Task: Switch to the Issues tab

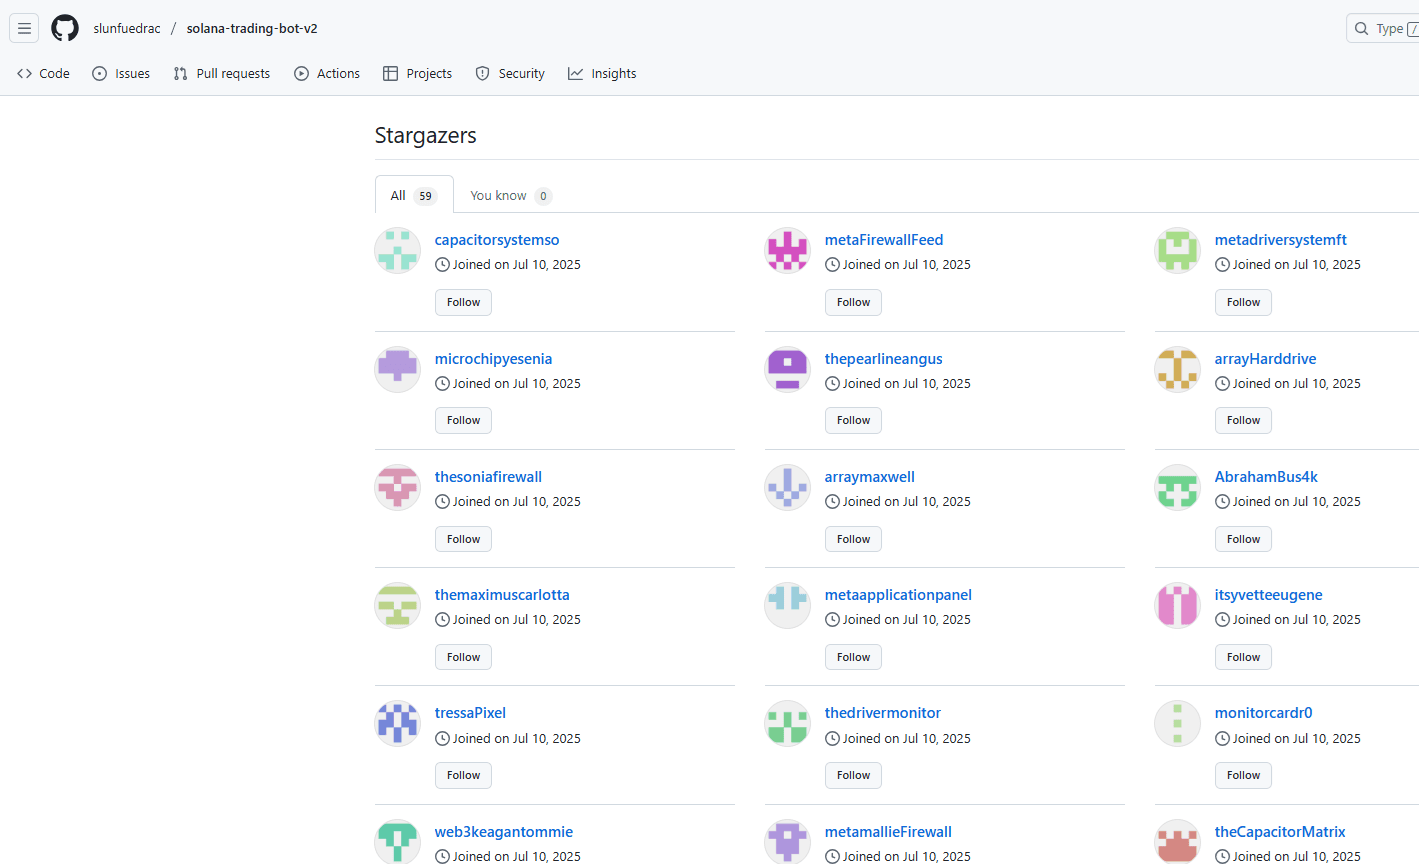Action: pyautogui.click(x=121, y=73)
